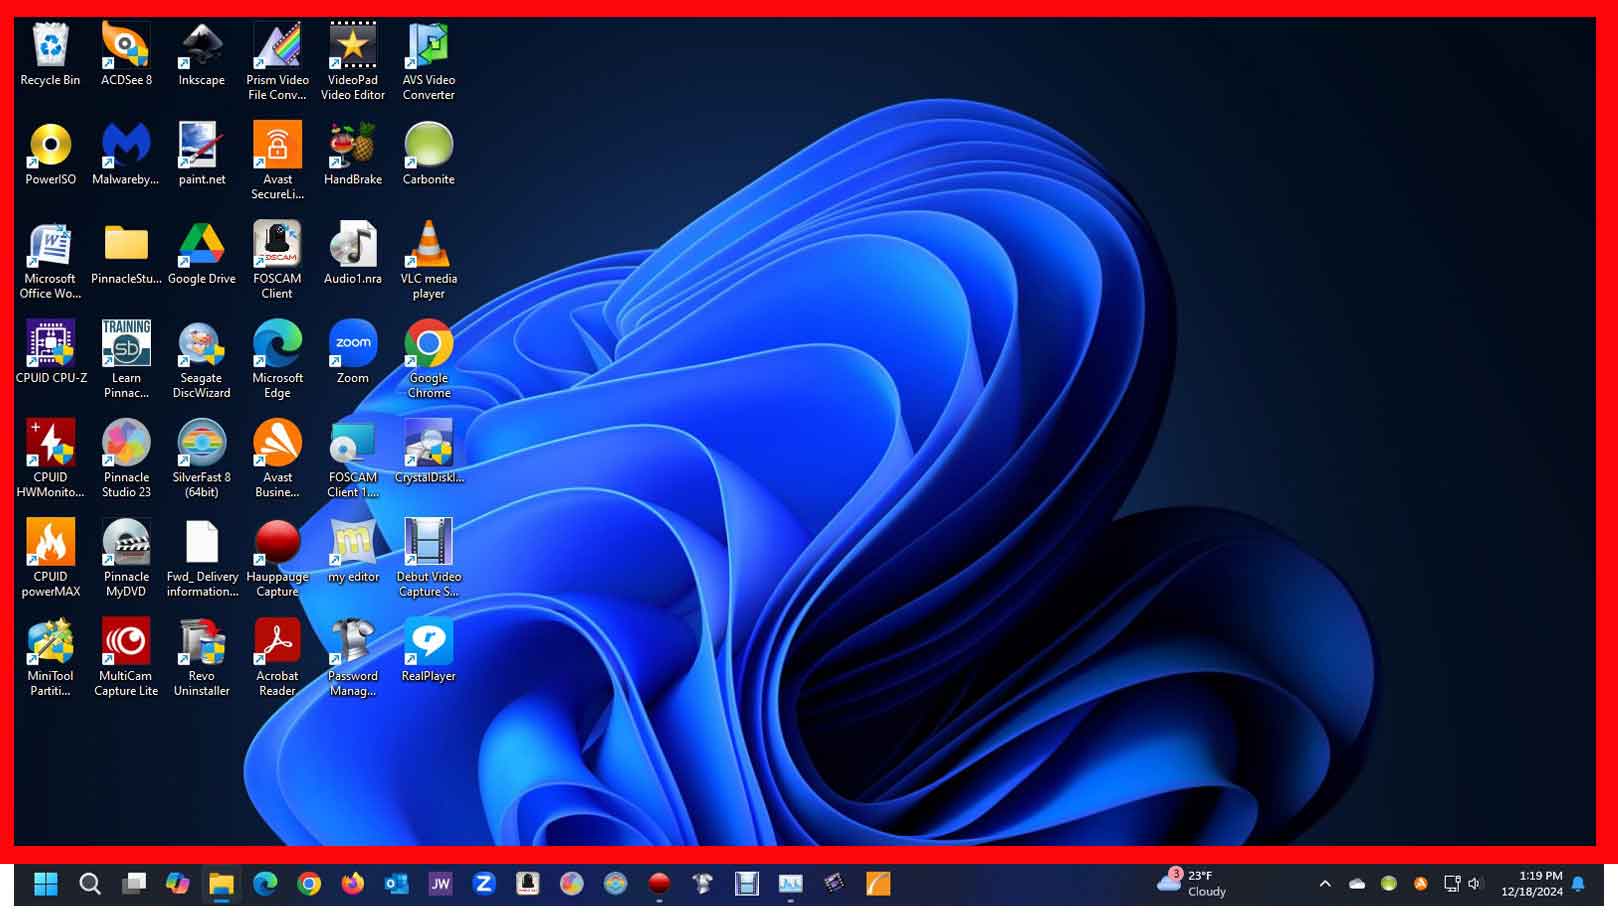
Task: Select the FOSCAM Client icon
Action: (277, 260)
